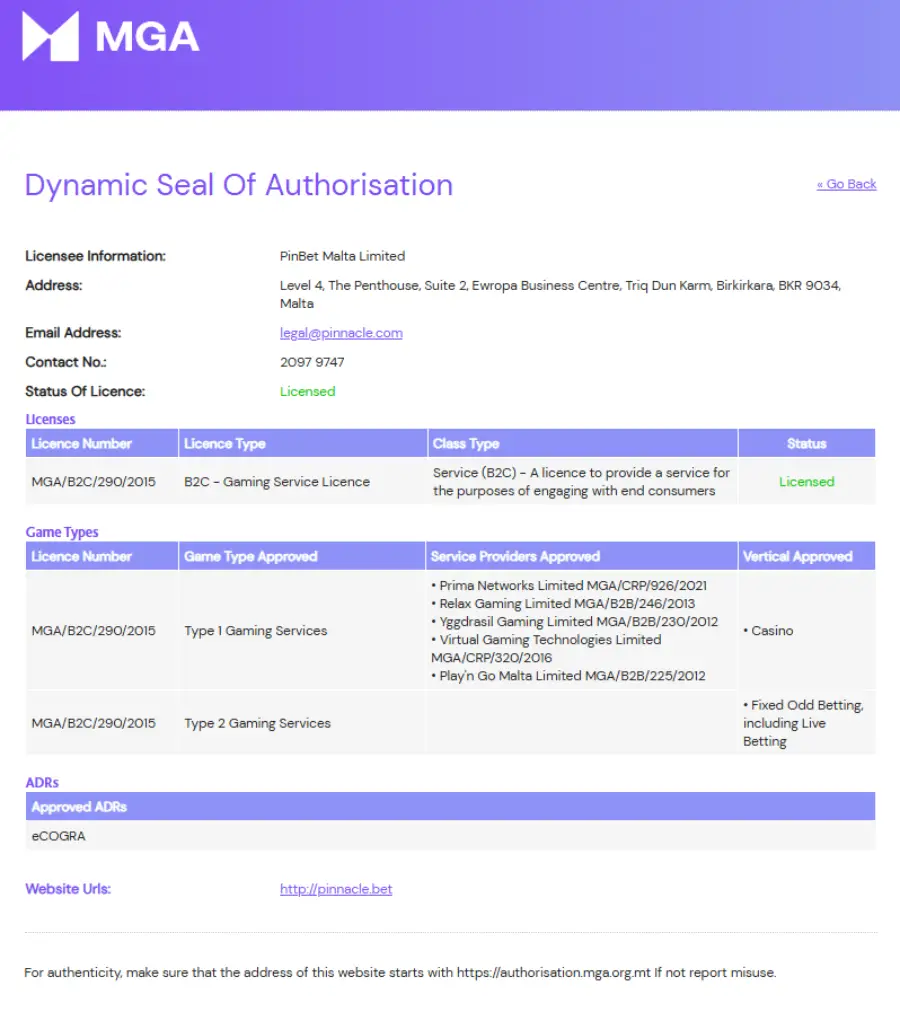The image size is (900, 1012).
Task: Click the Service Providers Approved column header
Action: pos(582,556)
